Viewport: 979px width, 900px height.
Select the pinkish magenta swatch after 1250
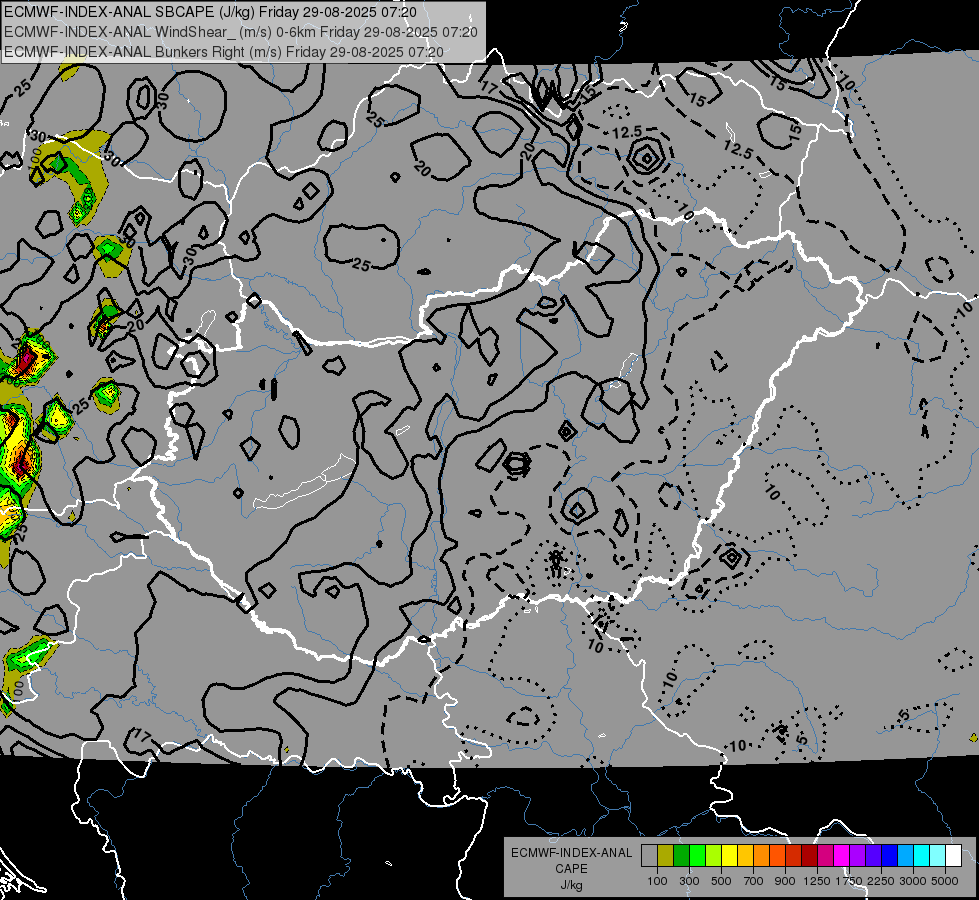[825, 856]
